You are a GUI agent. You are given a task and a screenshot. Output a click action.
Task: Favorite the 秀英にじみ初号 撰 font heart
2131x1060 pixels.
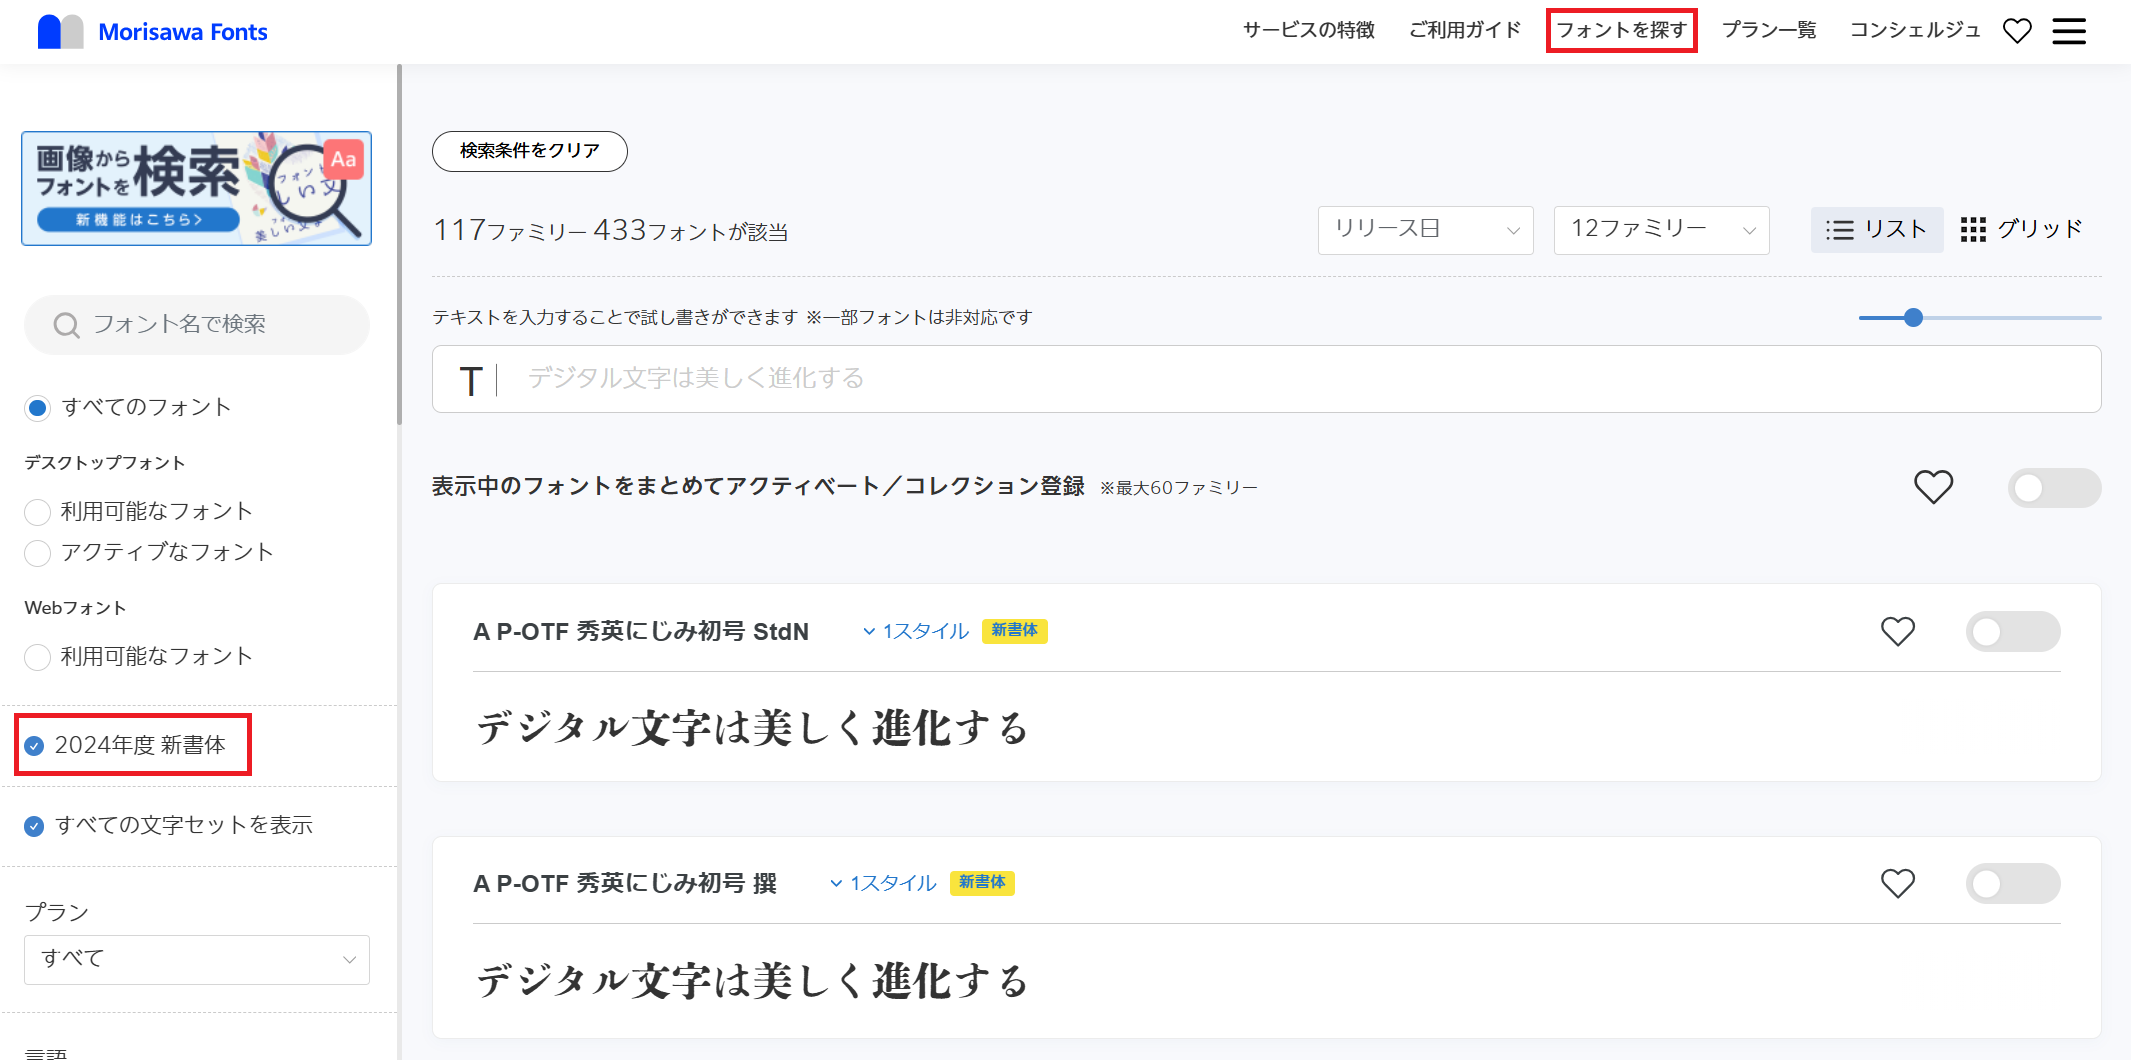click(1897, 883)
